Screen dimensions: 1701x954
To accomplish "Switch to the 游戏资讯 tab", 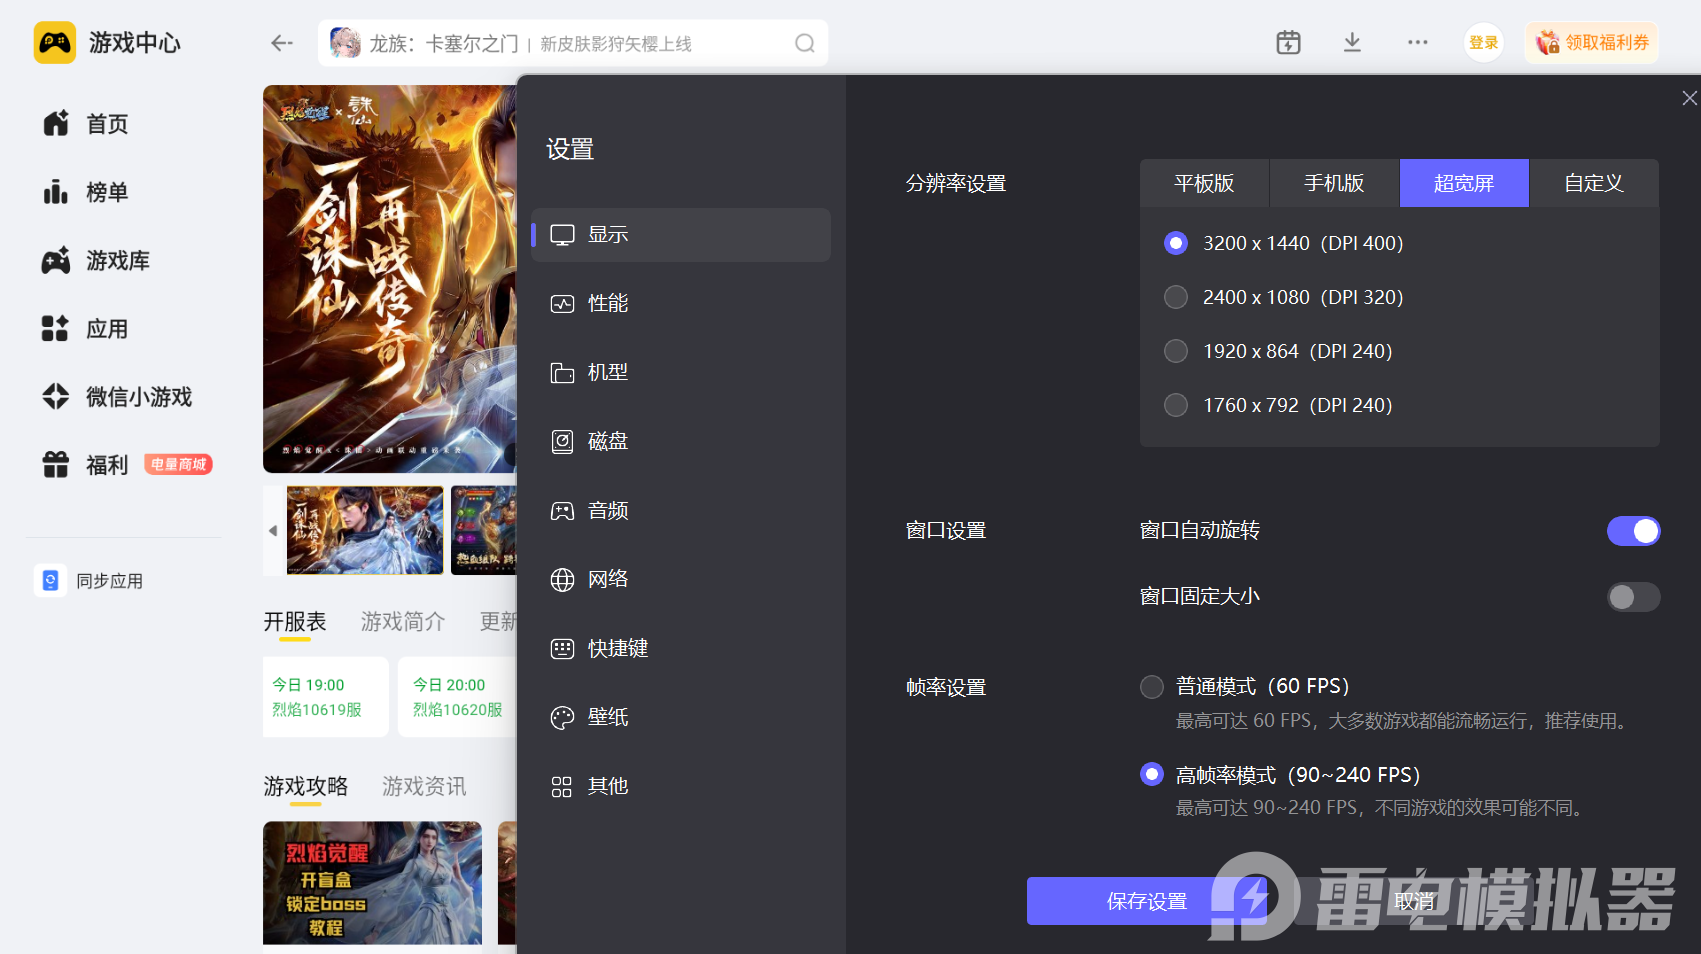I will click(x=423, y=786).
